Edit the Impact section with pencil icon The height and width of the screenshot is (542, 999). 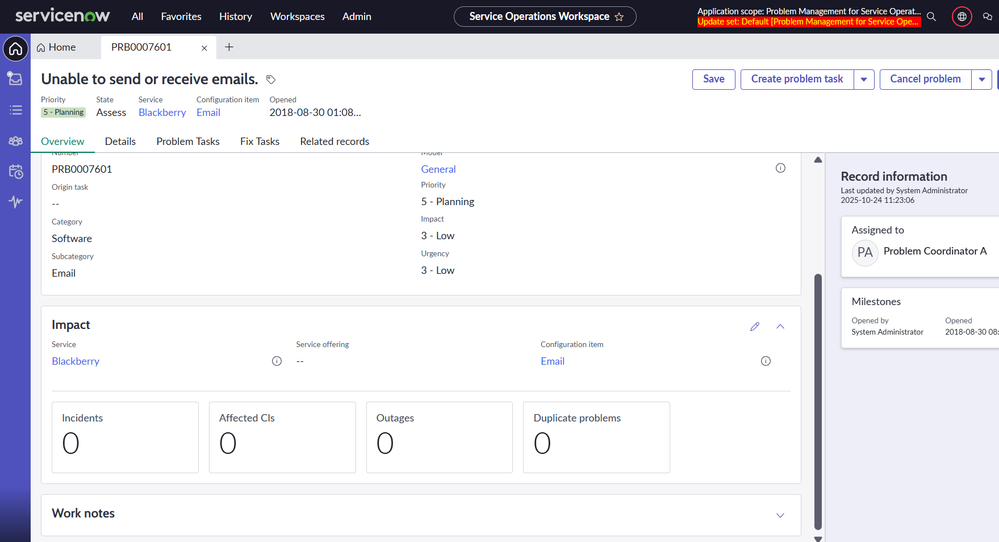click(x=755, y=326)
